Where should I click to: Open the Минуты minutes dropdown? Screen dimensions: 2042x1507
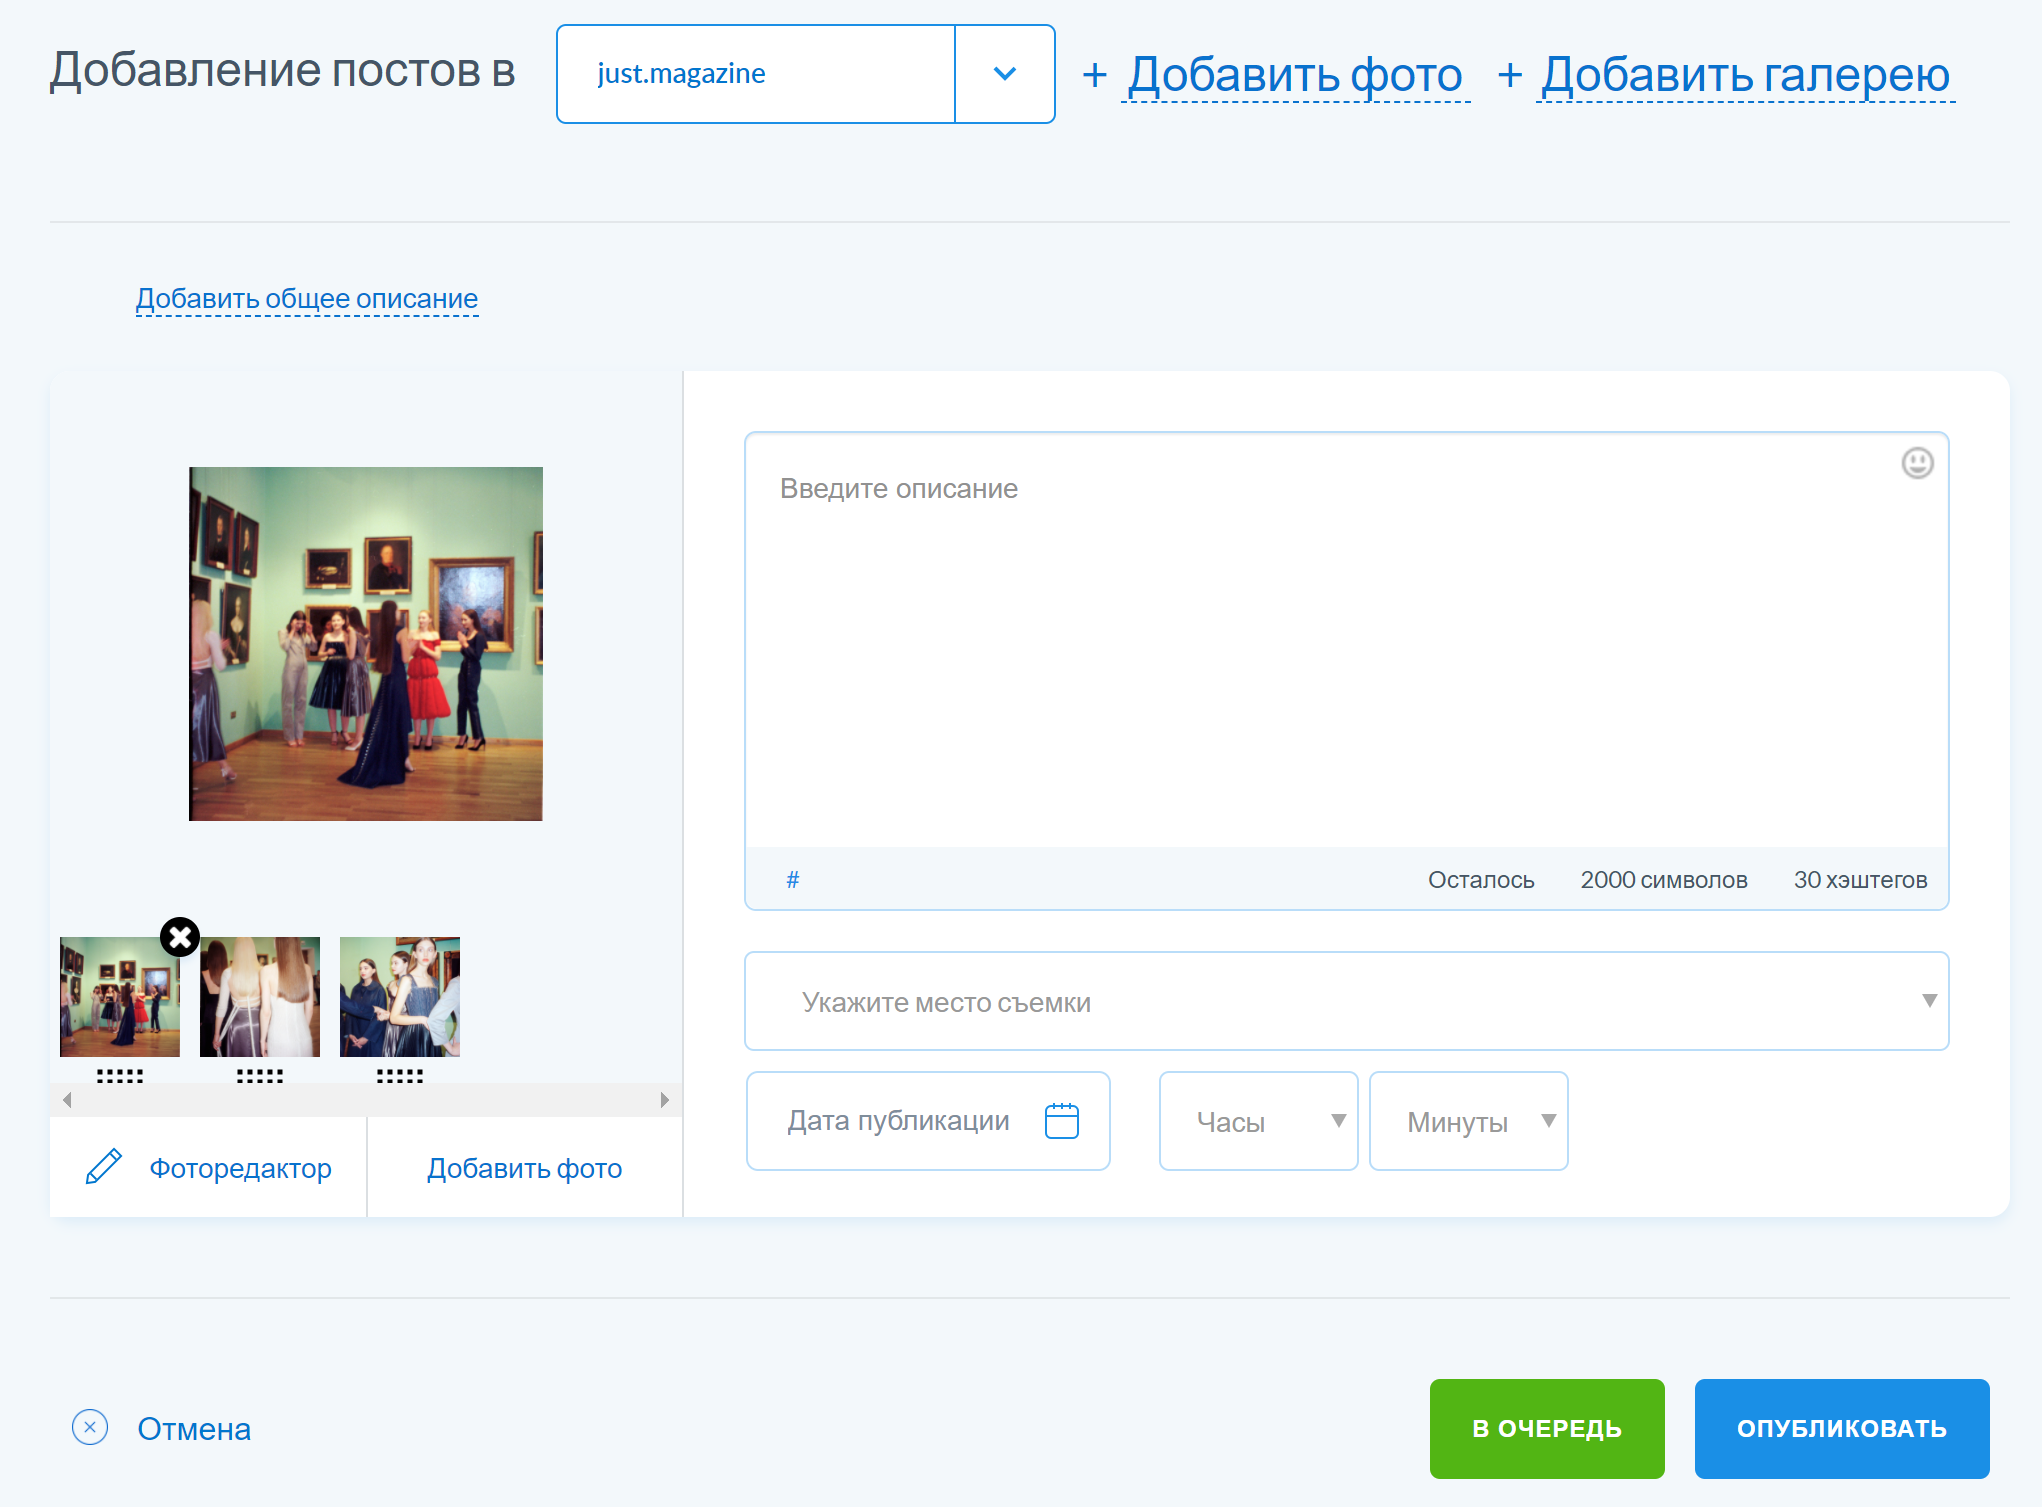click(x=1468, y=1121)
